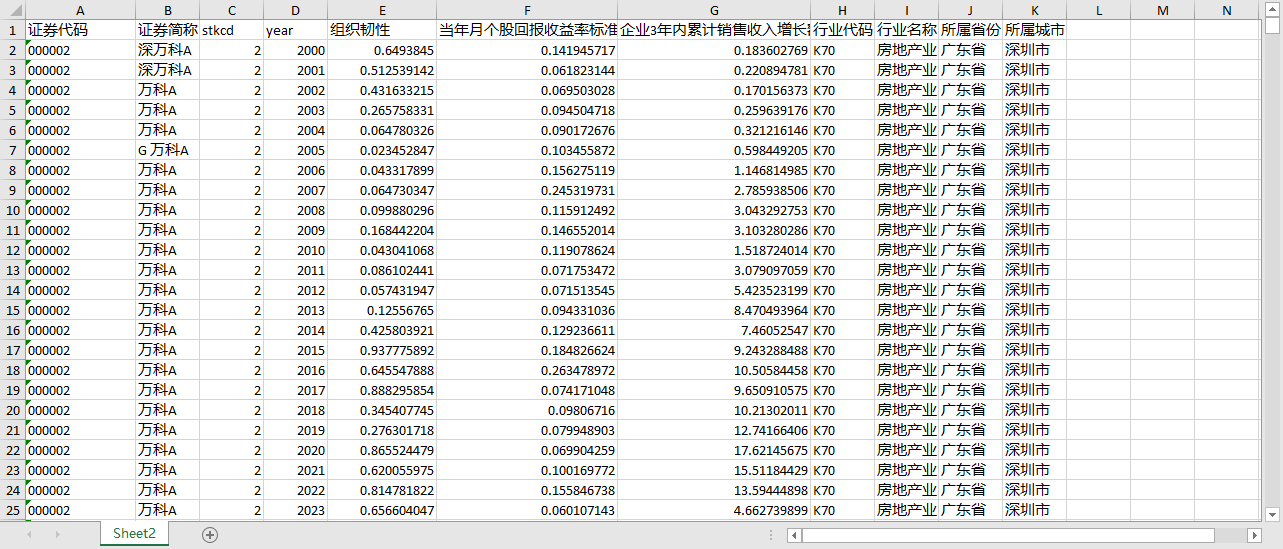
Task: Select row 12 header
Action: click(x=12, y=250)
